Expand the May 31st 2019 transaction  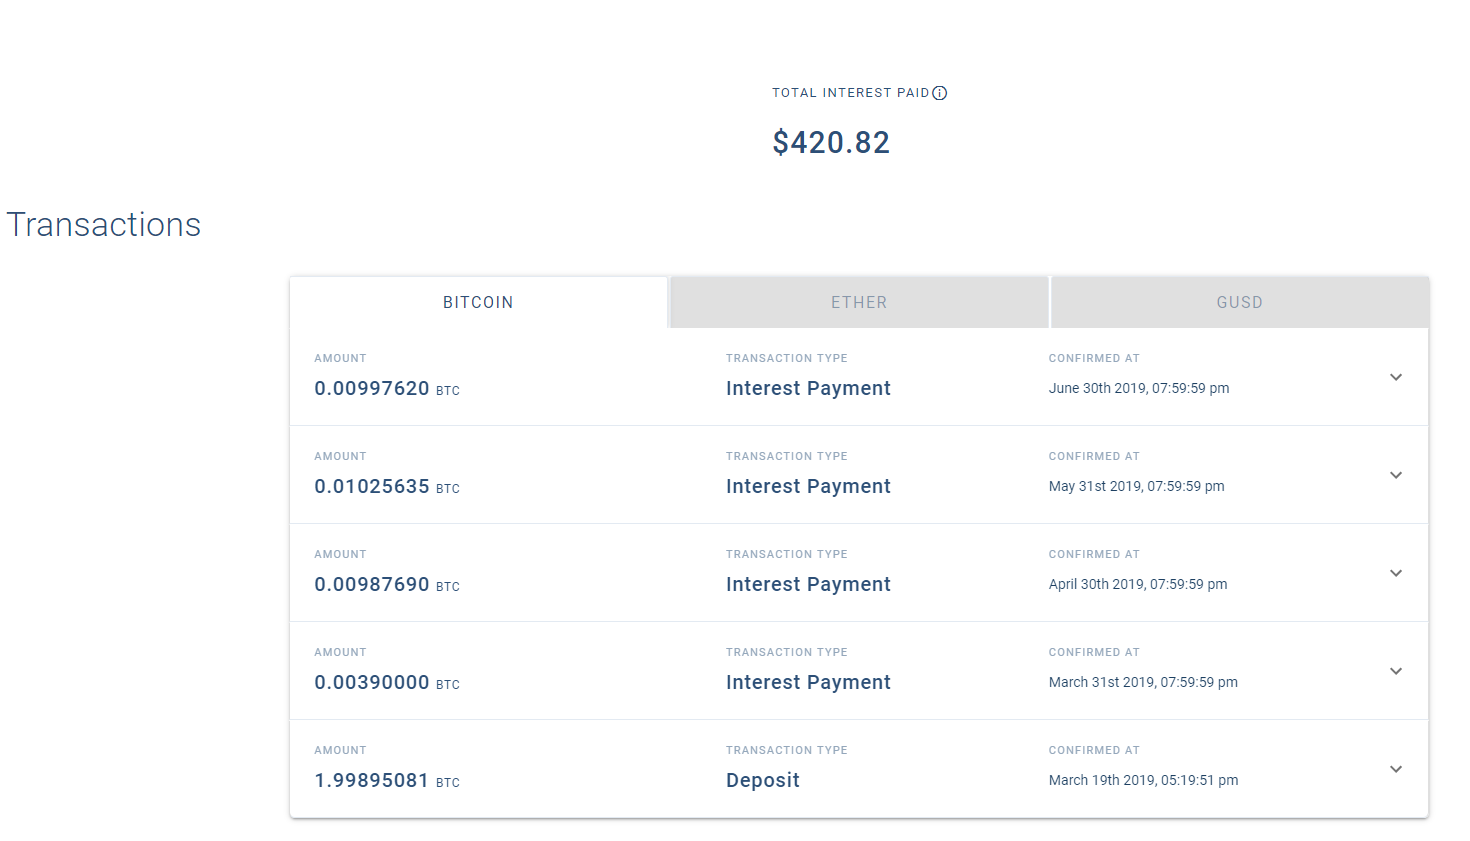tap(1396, 475)
